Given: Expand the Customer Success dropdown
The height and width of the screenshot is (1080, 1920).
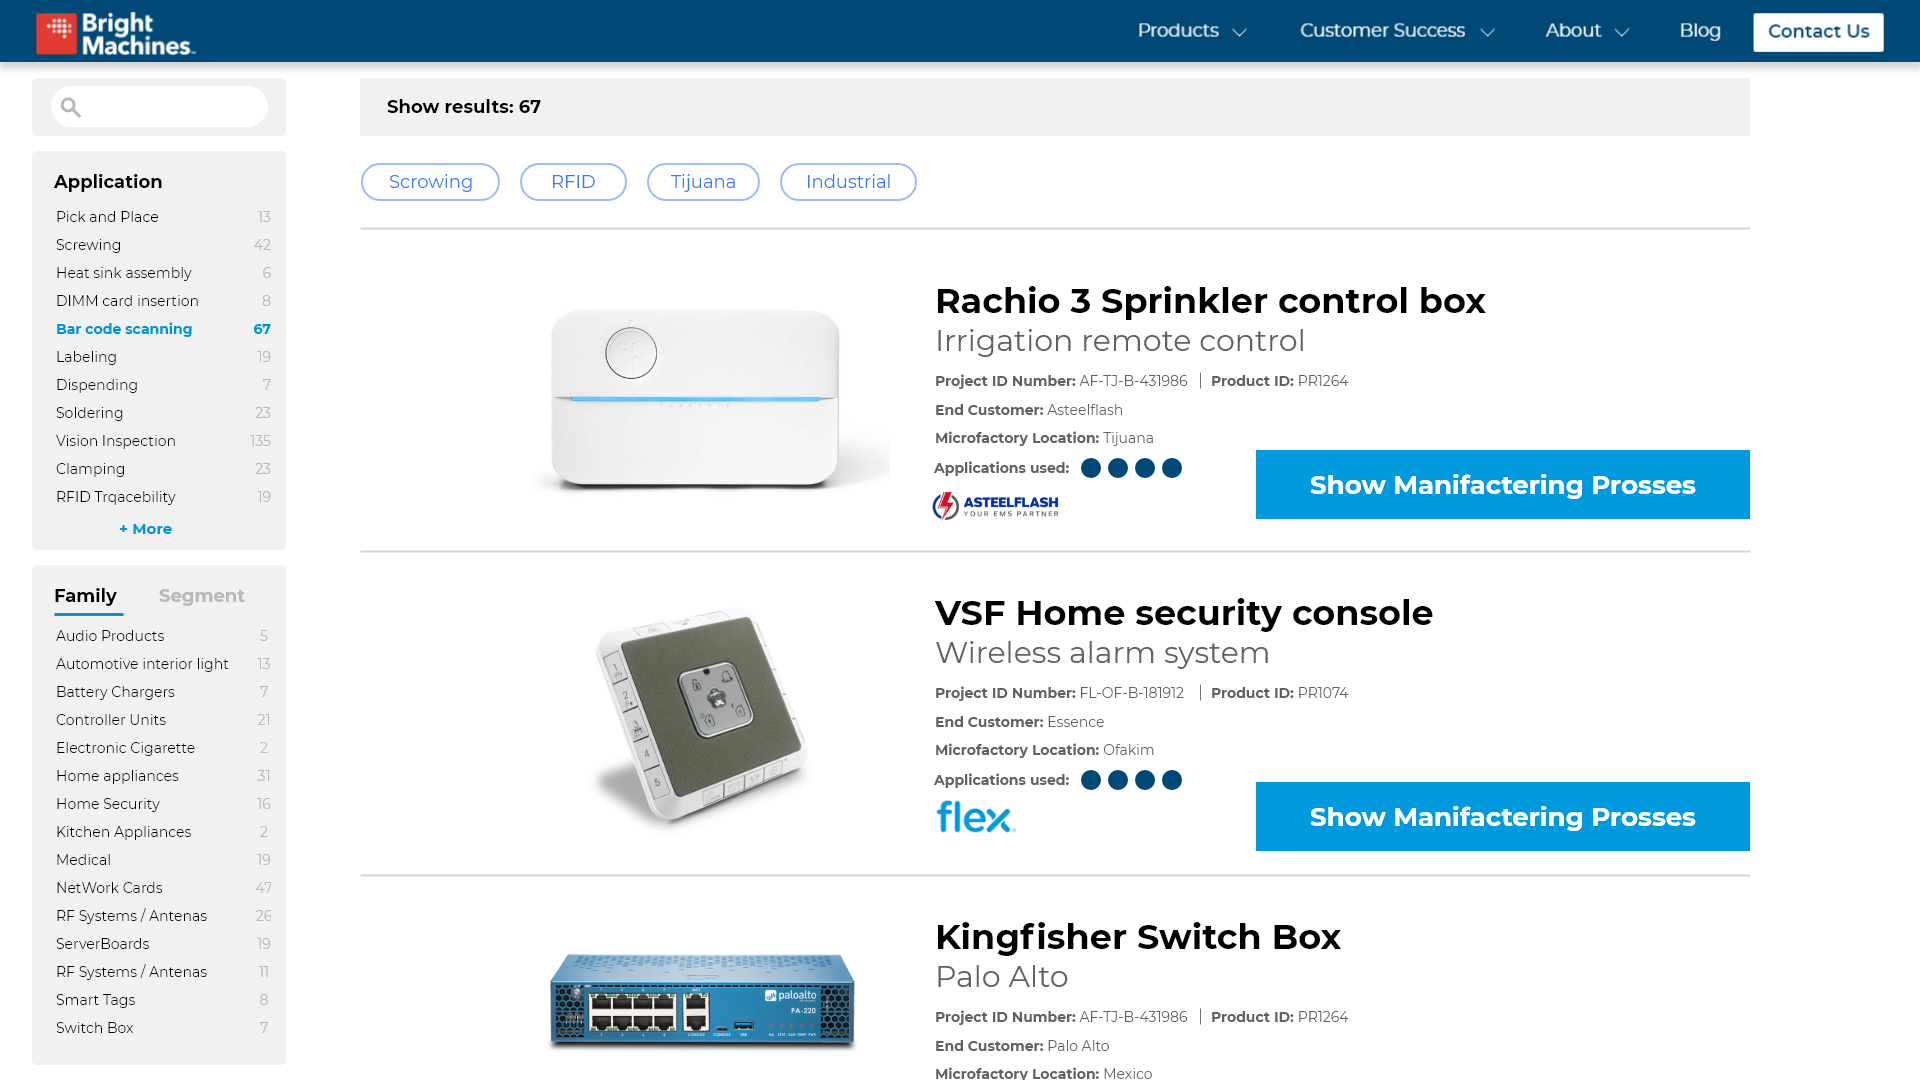Looking at the screenshot, I should pos(1397,31).
